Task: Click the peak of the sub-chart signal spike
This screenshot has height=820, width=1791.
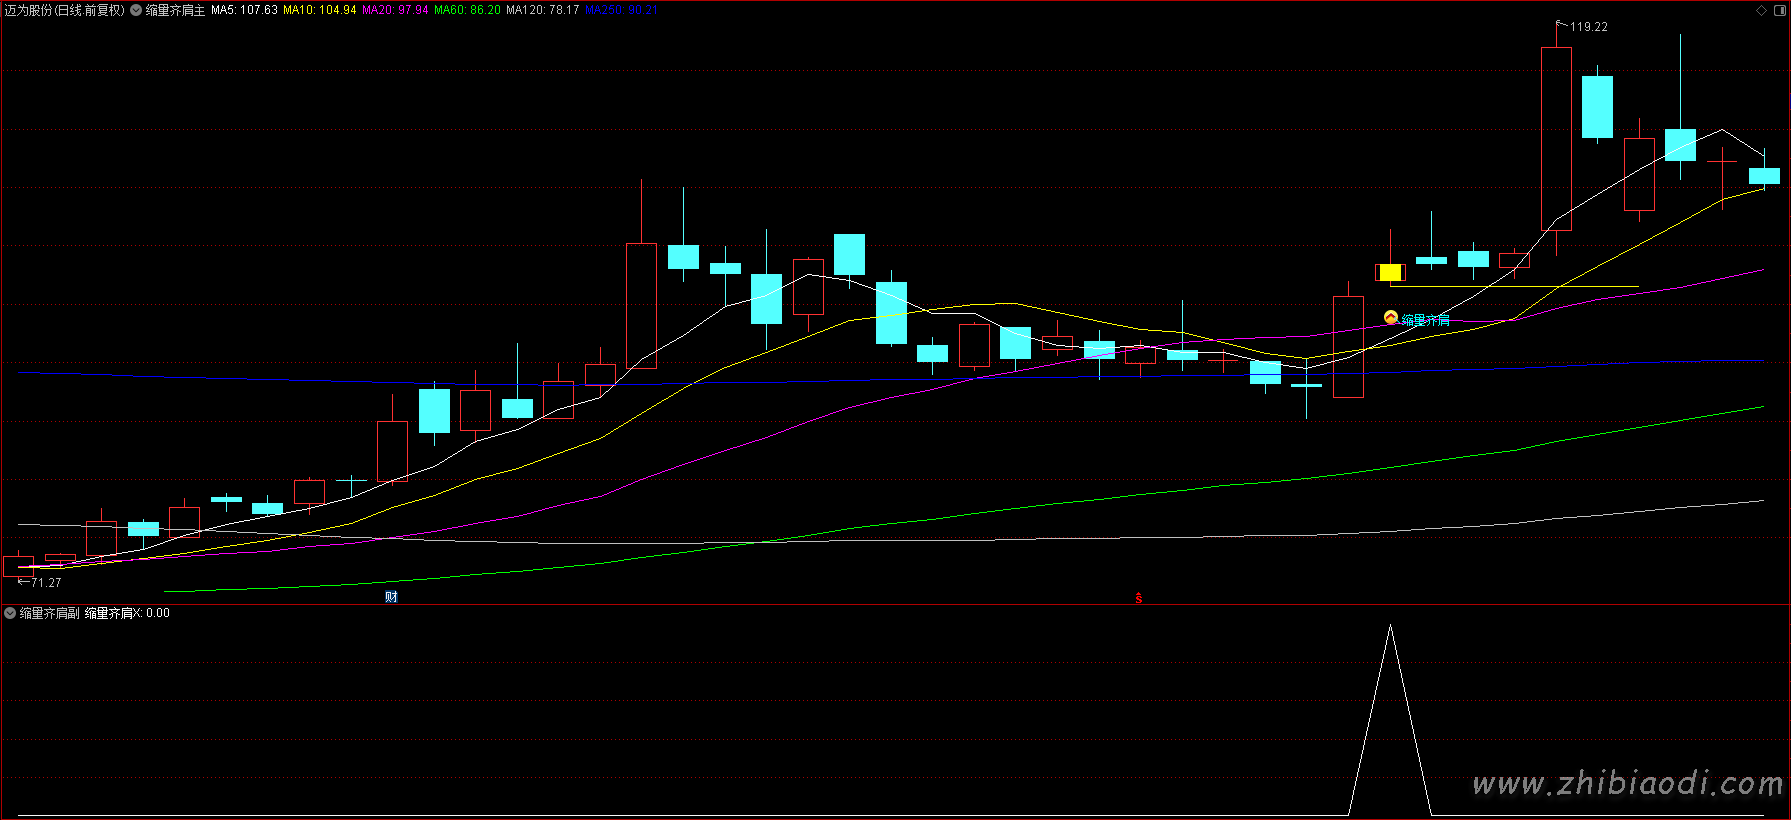Action: (1390, 626)
